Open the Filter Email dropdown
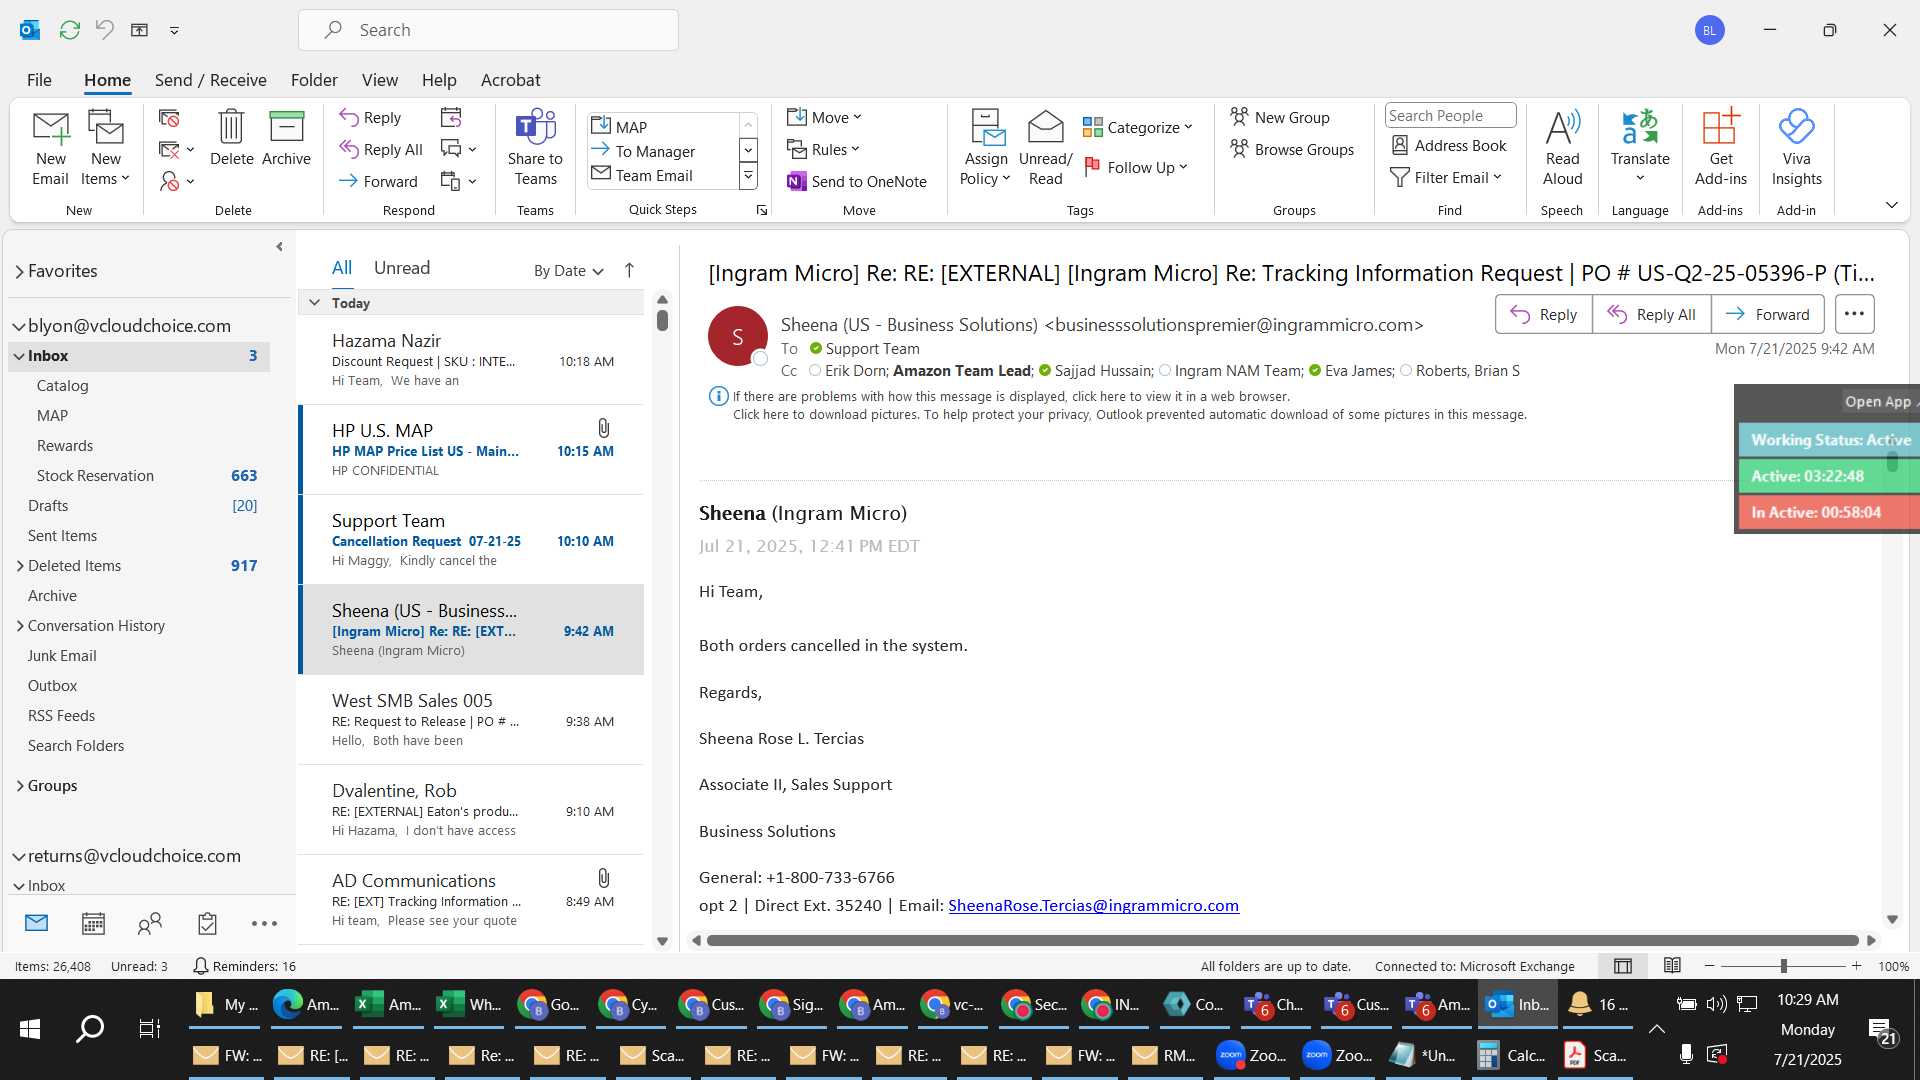This screenshot has height=1080, width=1920. [x=1446, y=177]
